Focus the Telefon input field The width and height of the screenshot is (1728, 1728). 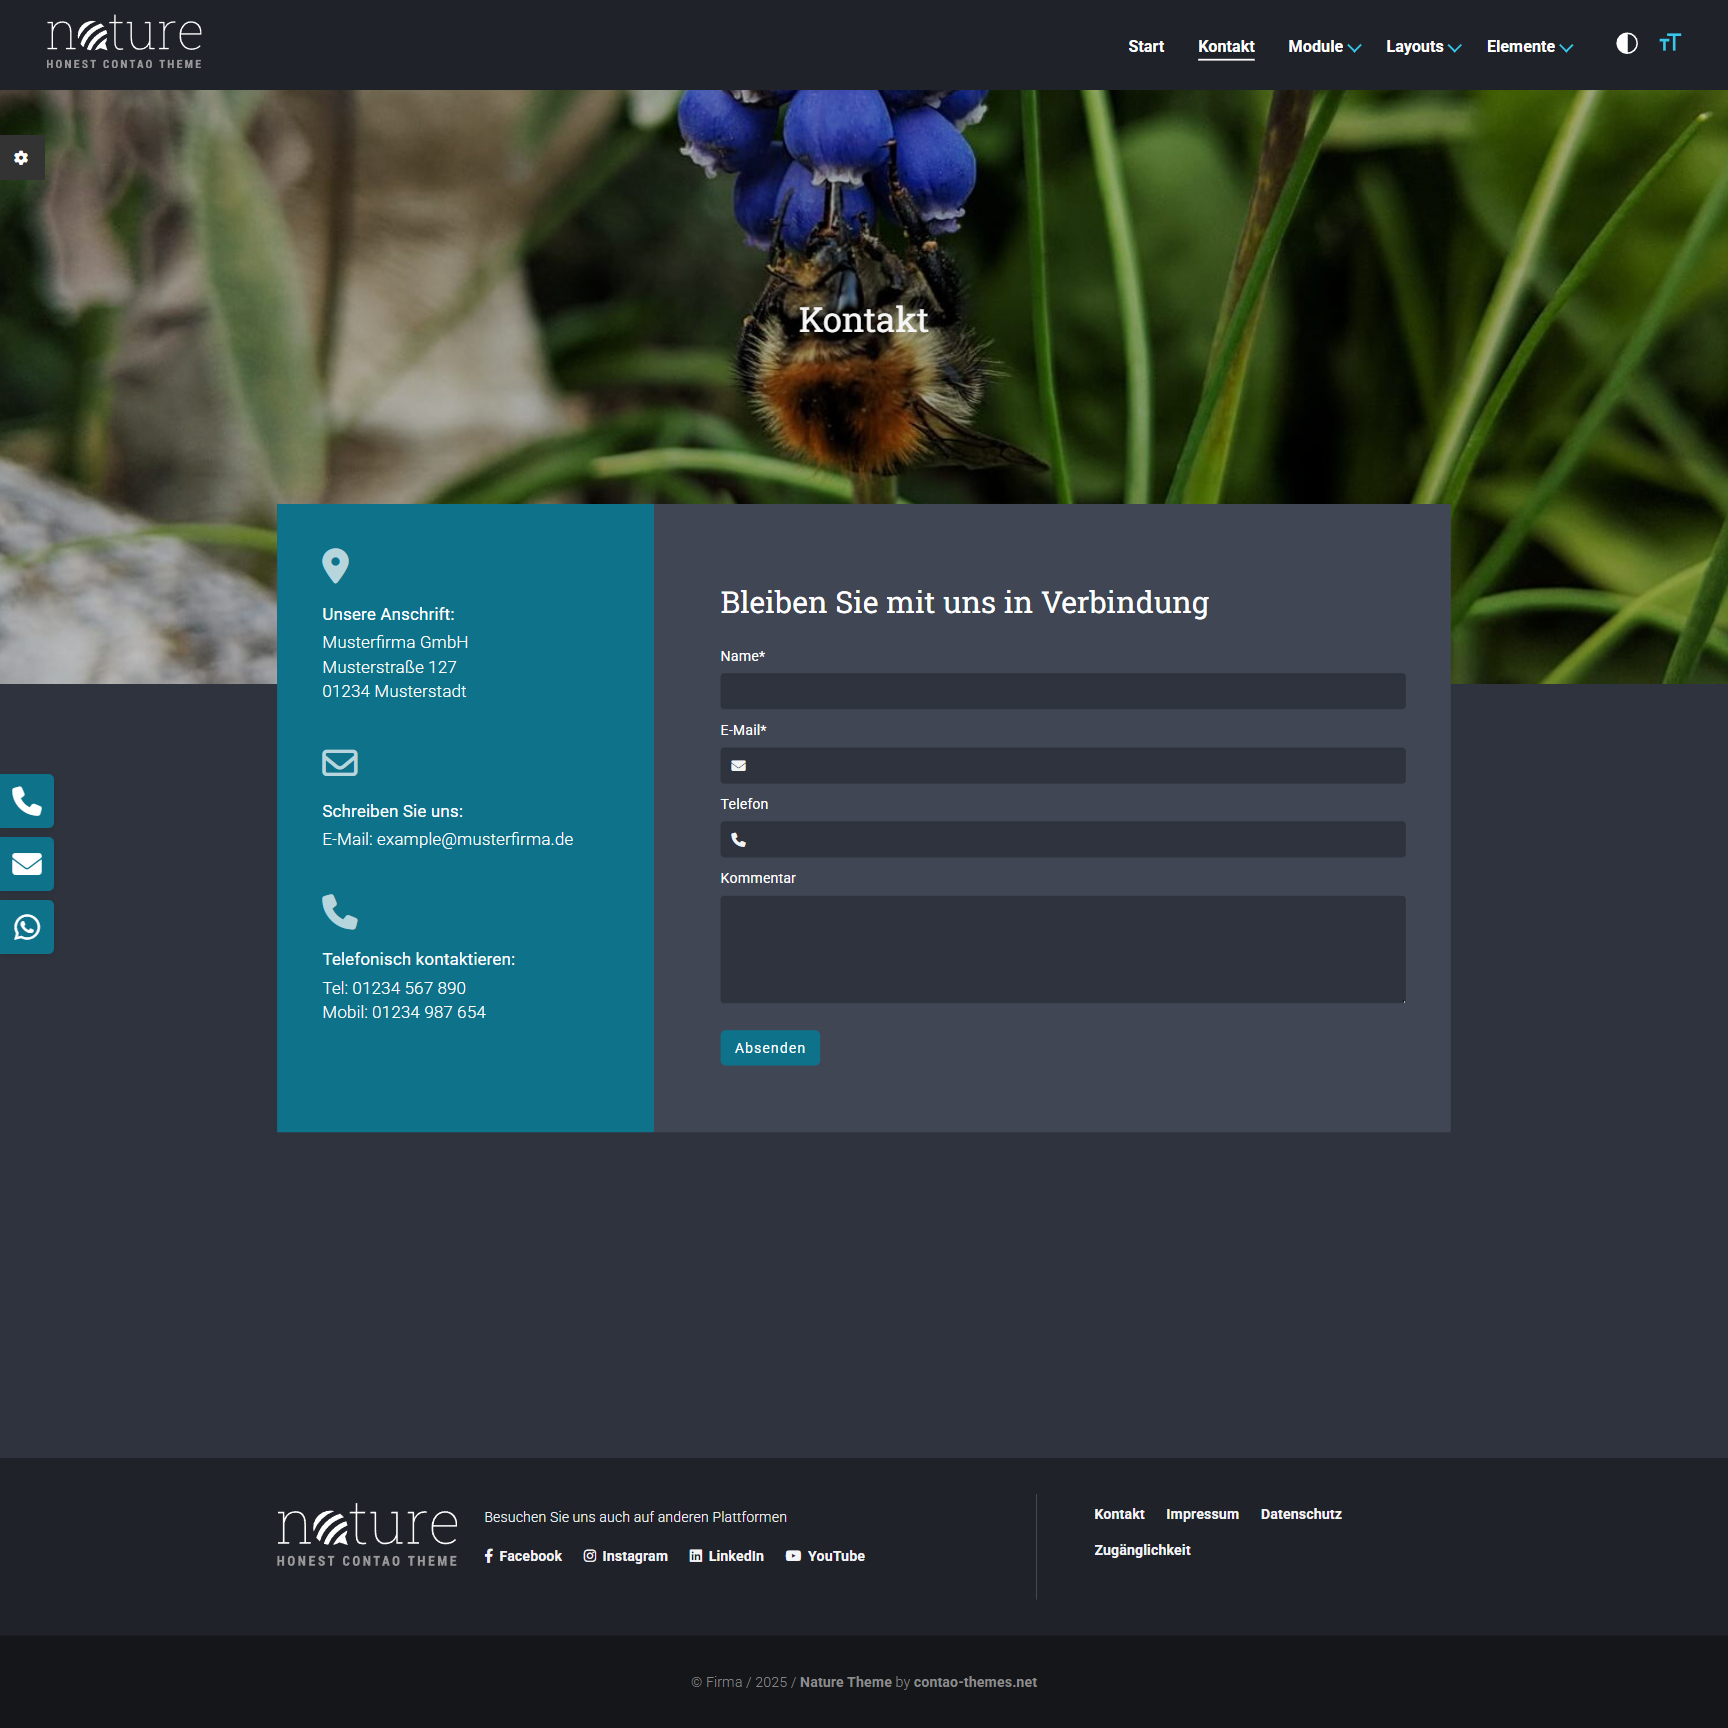(x=1063, y=840)
